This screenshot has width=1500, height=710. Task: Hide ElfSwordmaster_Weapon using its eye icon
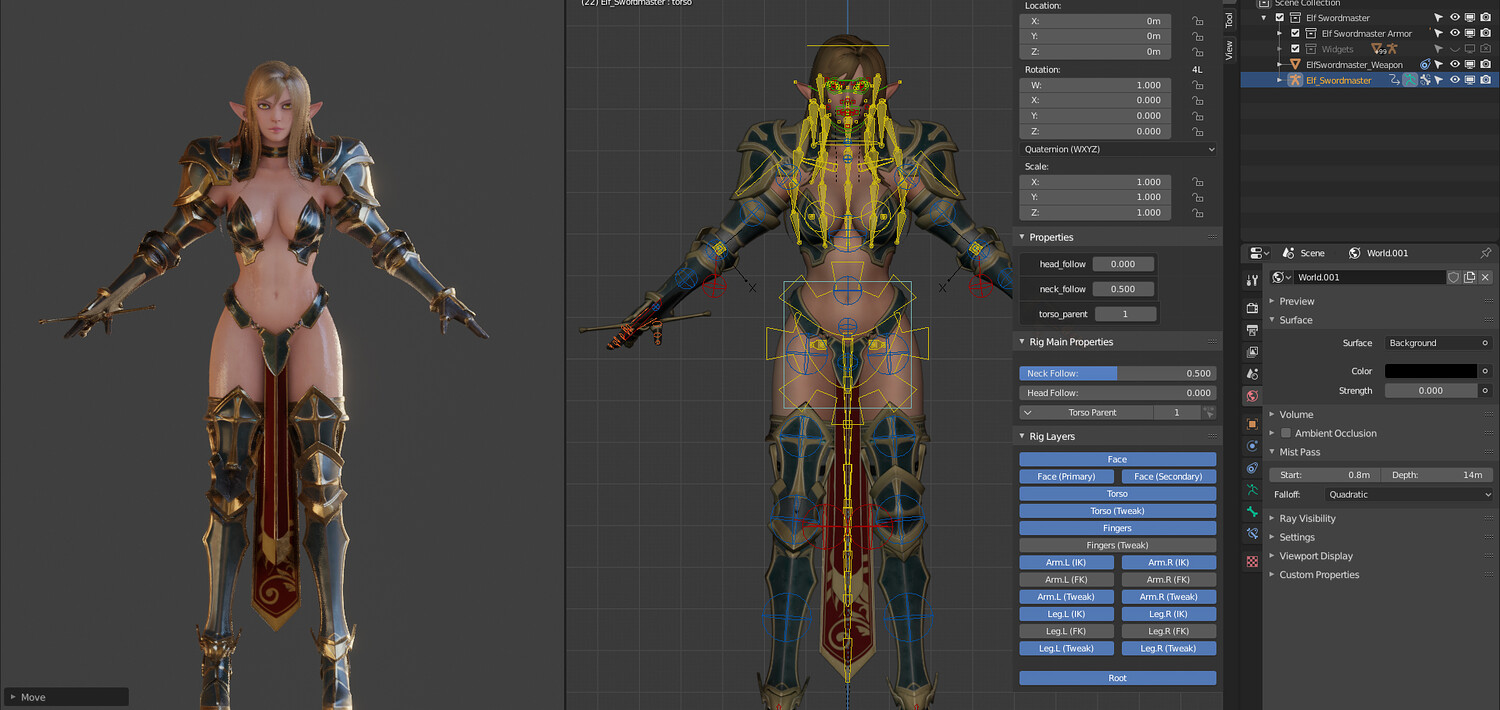click(x=1455, y=64)
